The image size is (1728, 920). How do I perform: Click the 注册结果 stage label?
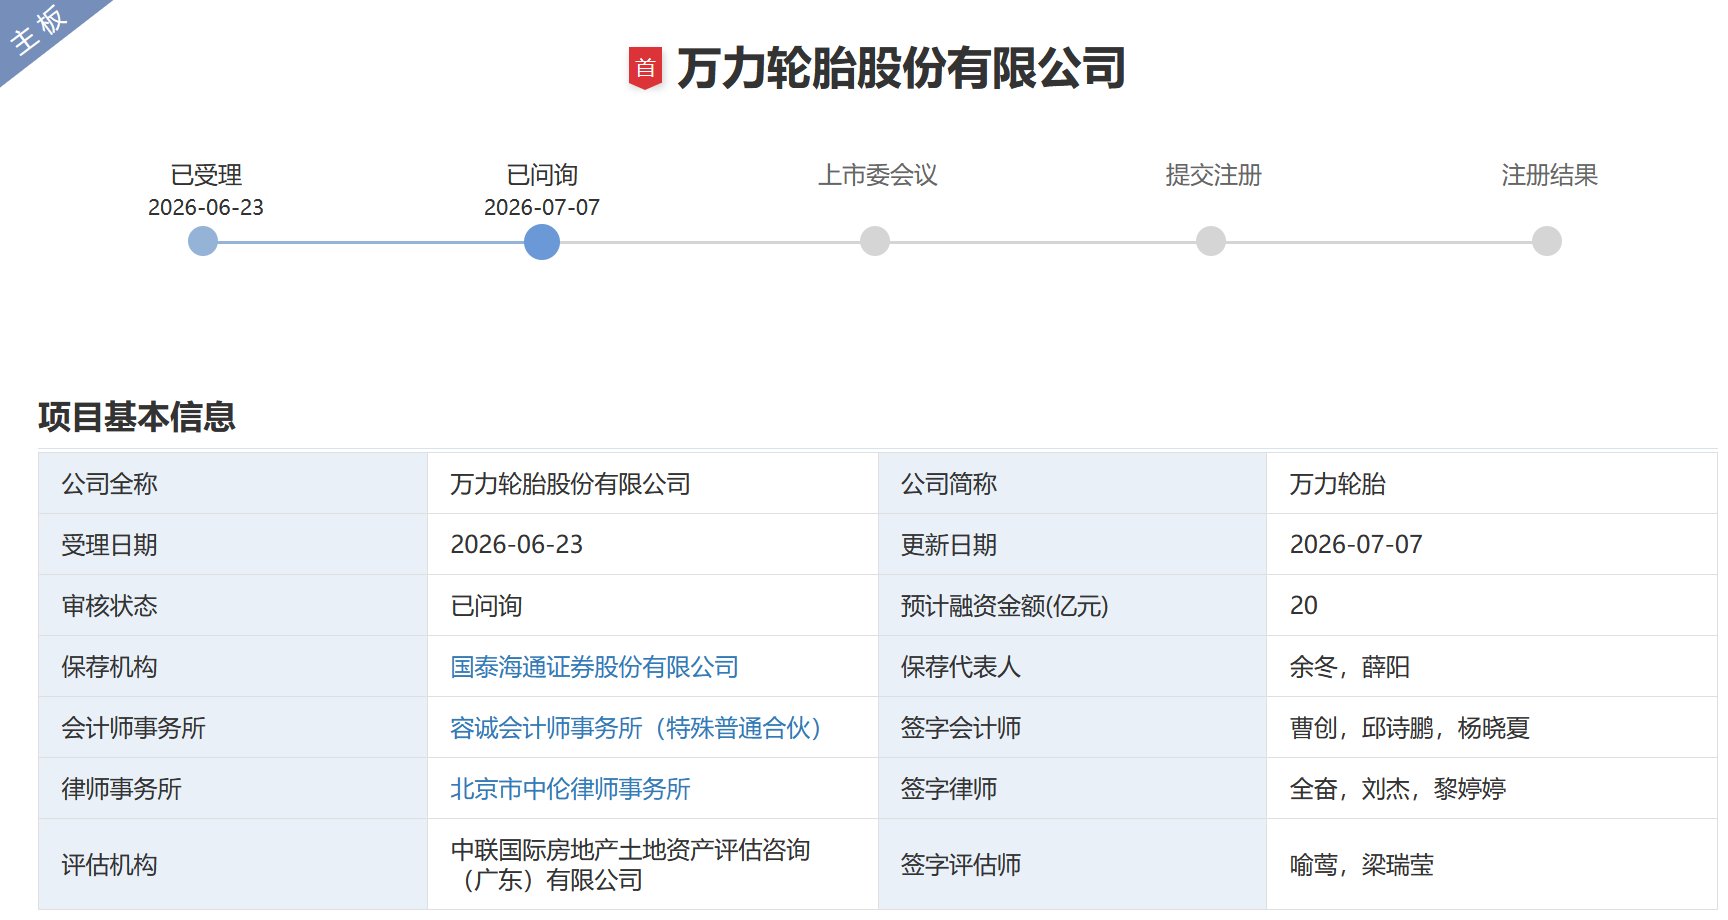coord(1550,175)
